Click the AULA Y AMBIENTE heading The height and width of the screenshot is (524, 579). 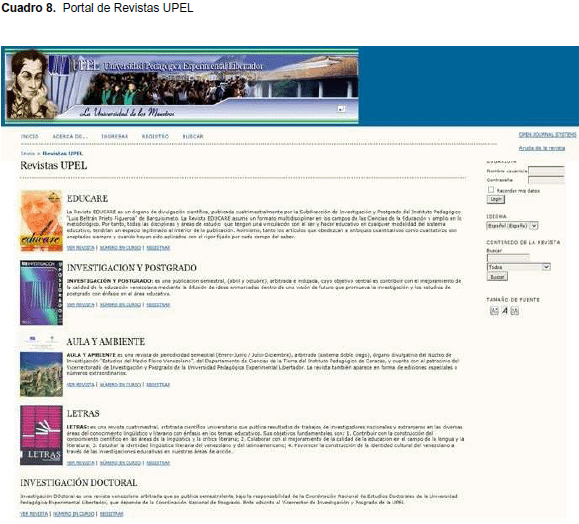pos(106,342)
